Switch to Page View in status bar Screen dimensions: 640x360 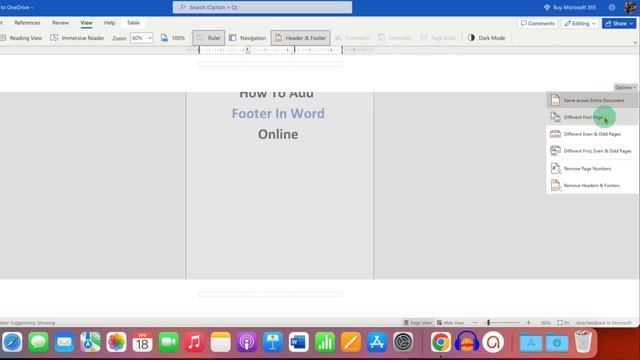coord(417,322)
